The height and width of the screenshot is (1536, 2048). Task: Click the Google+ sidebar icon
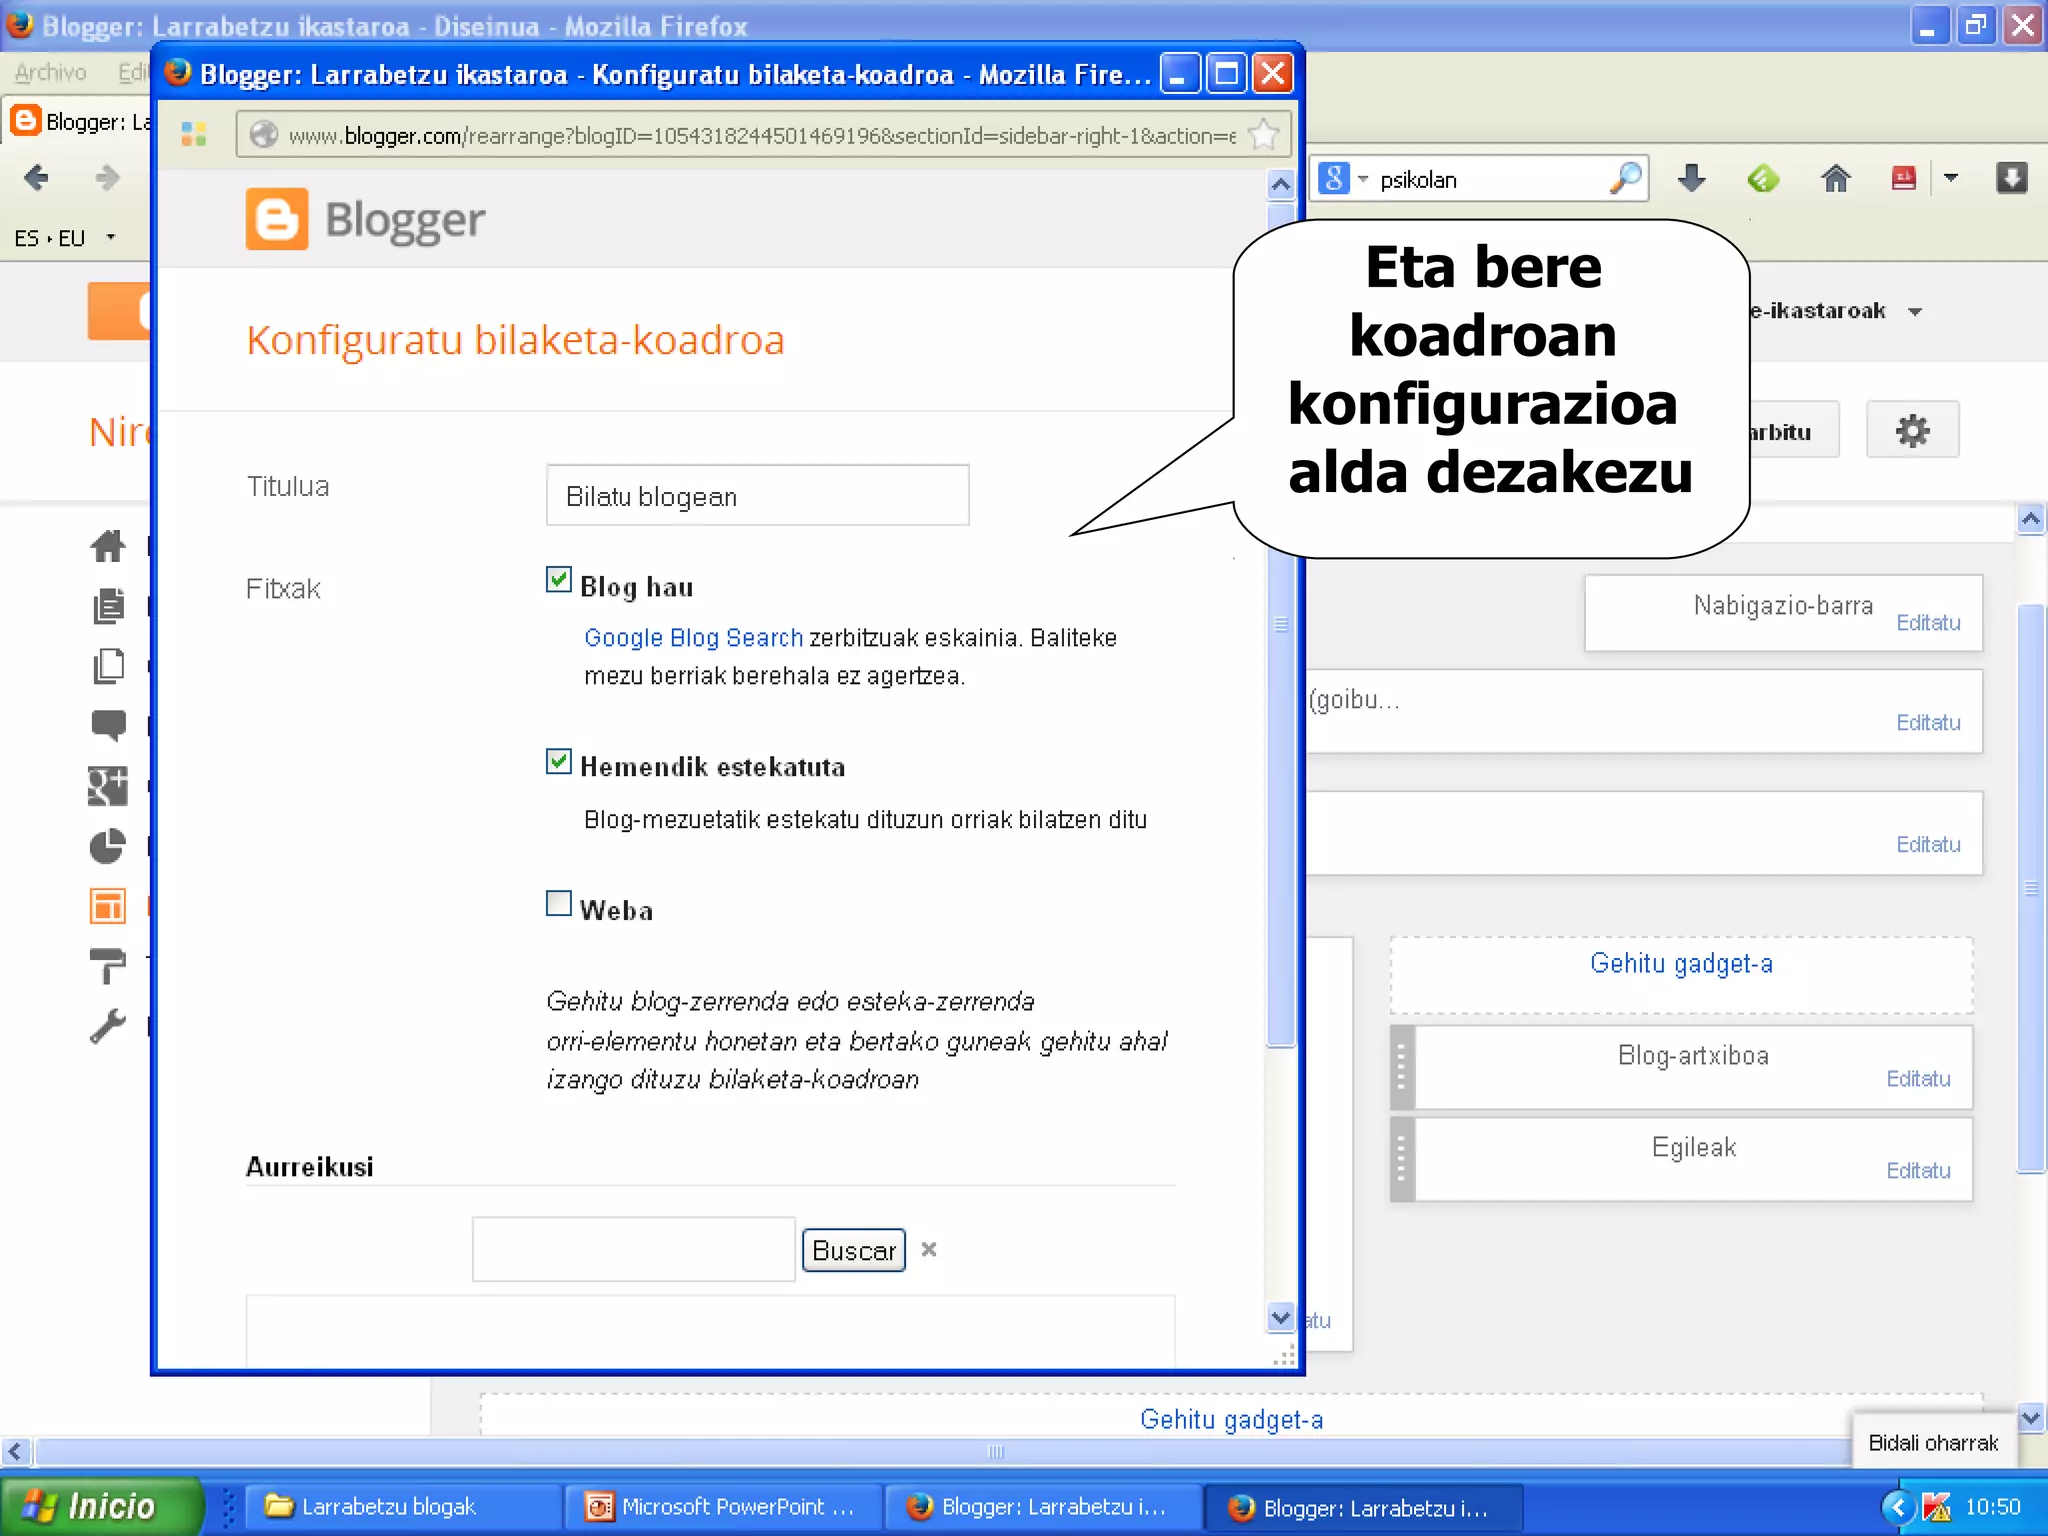point(108,786)
